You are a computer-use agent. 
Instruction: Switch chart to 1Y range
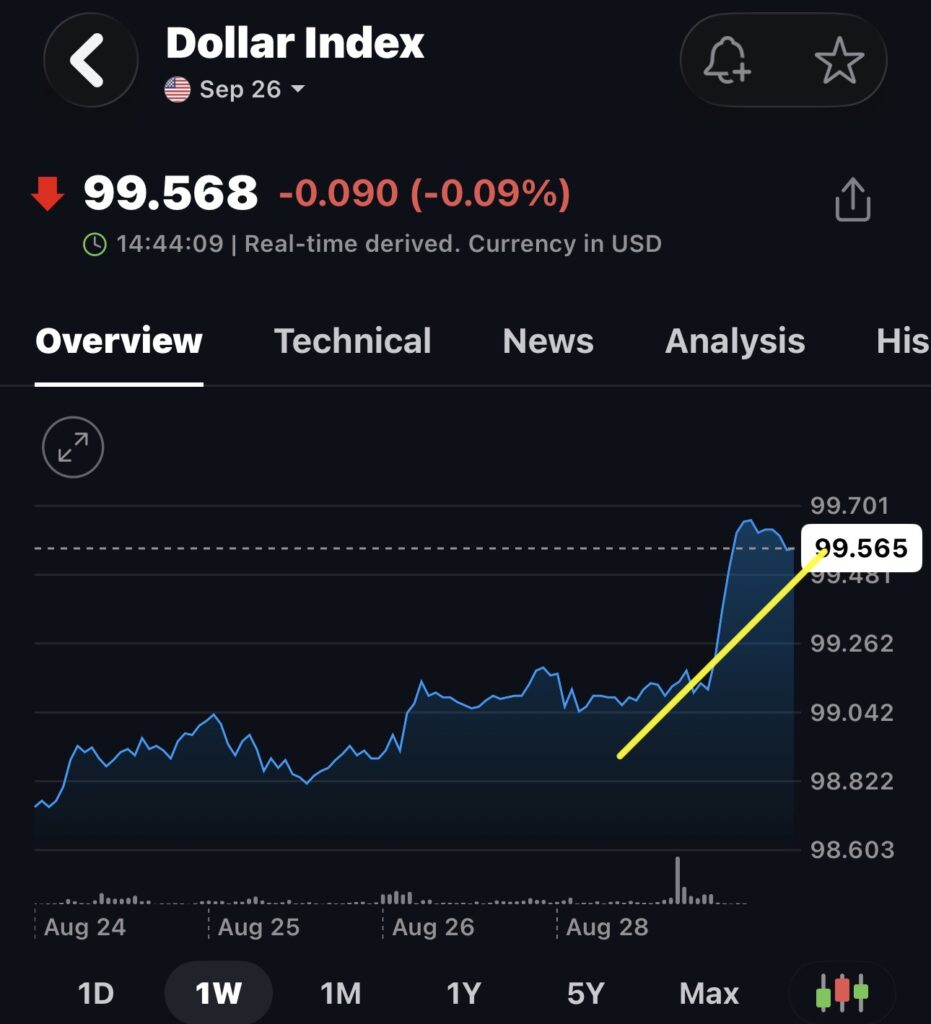(x=464, y=993)
